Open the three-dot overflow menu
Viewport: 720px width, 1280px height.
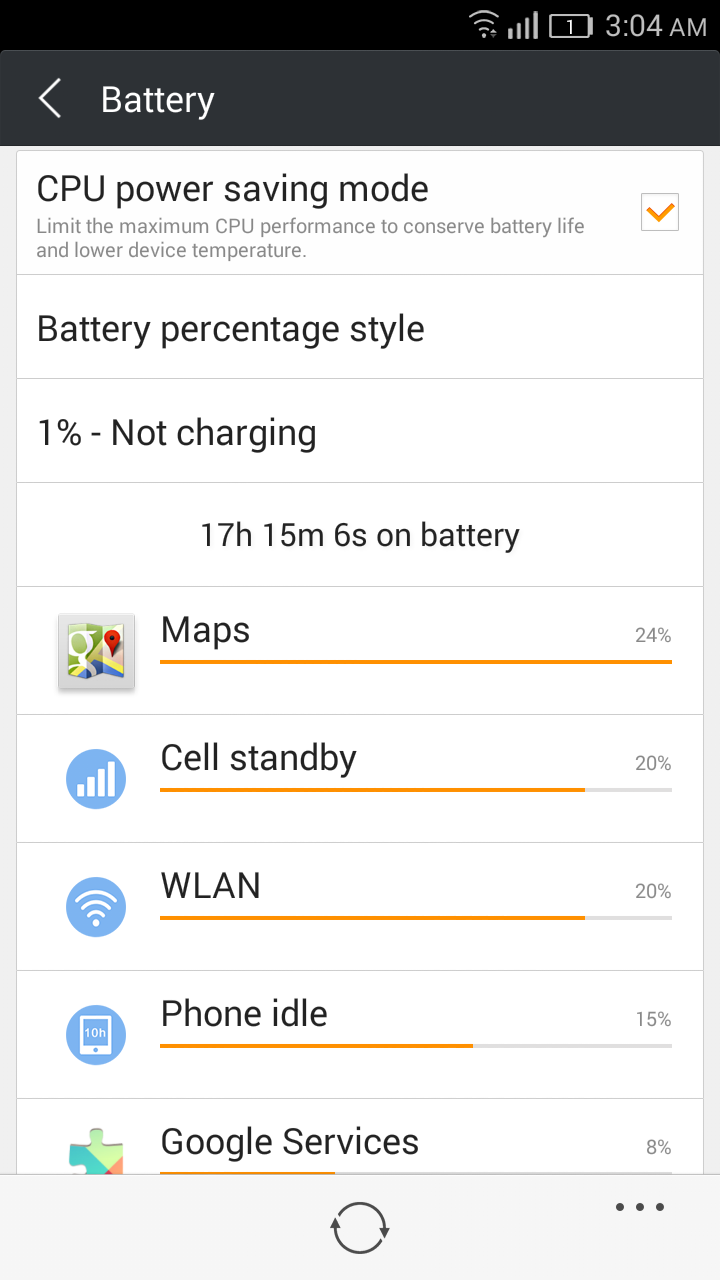coord(640,1207)
